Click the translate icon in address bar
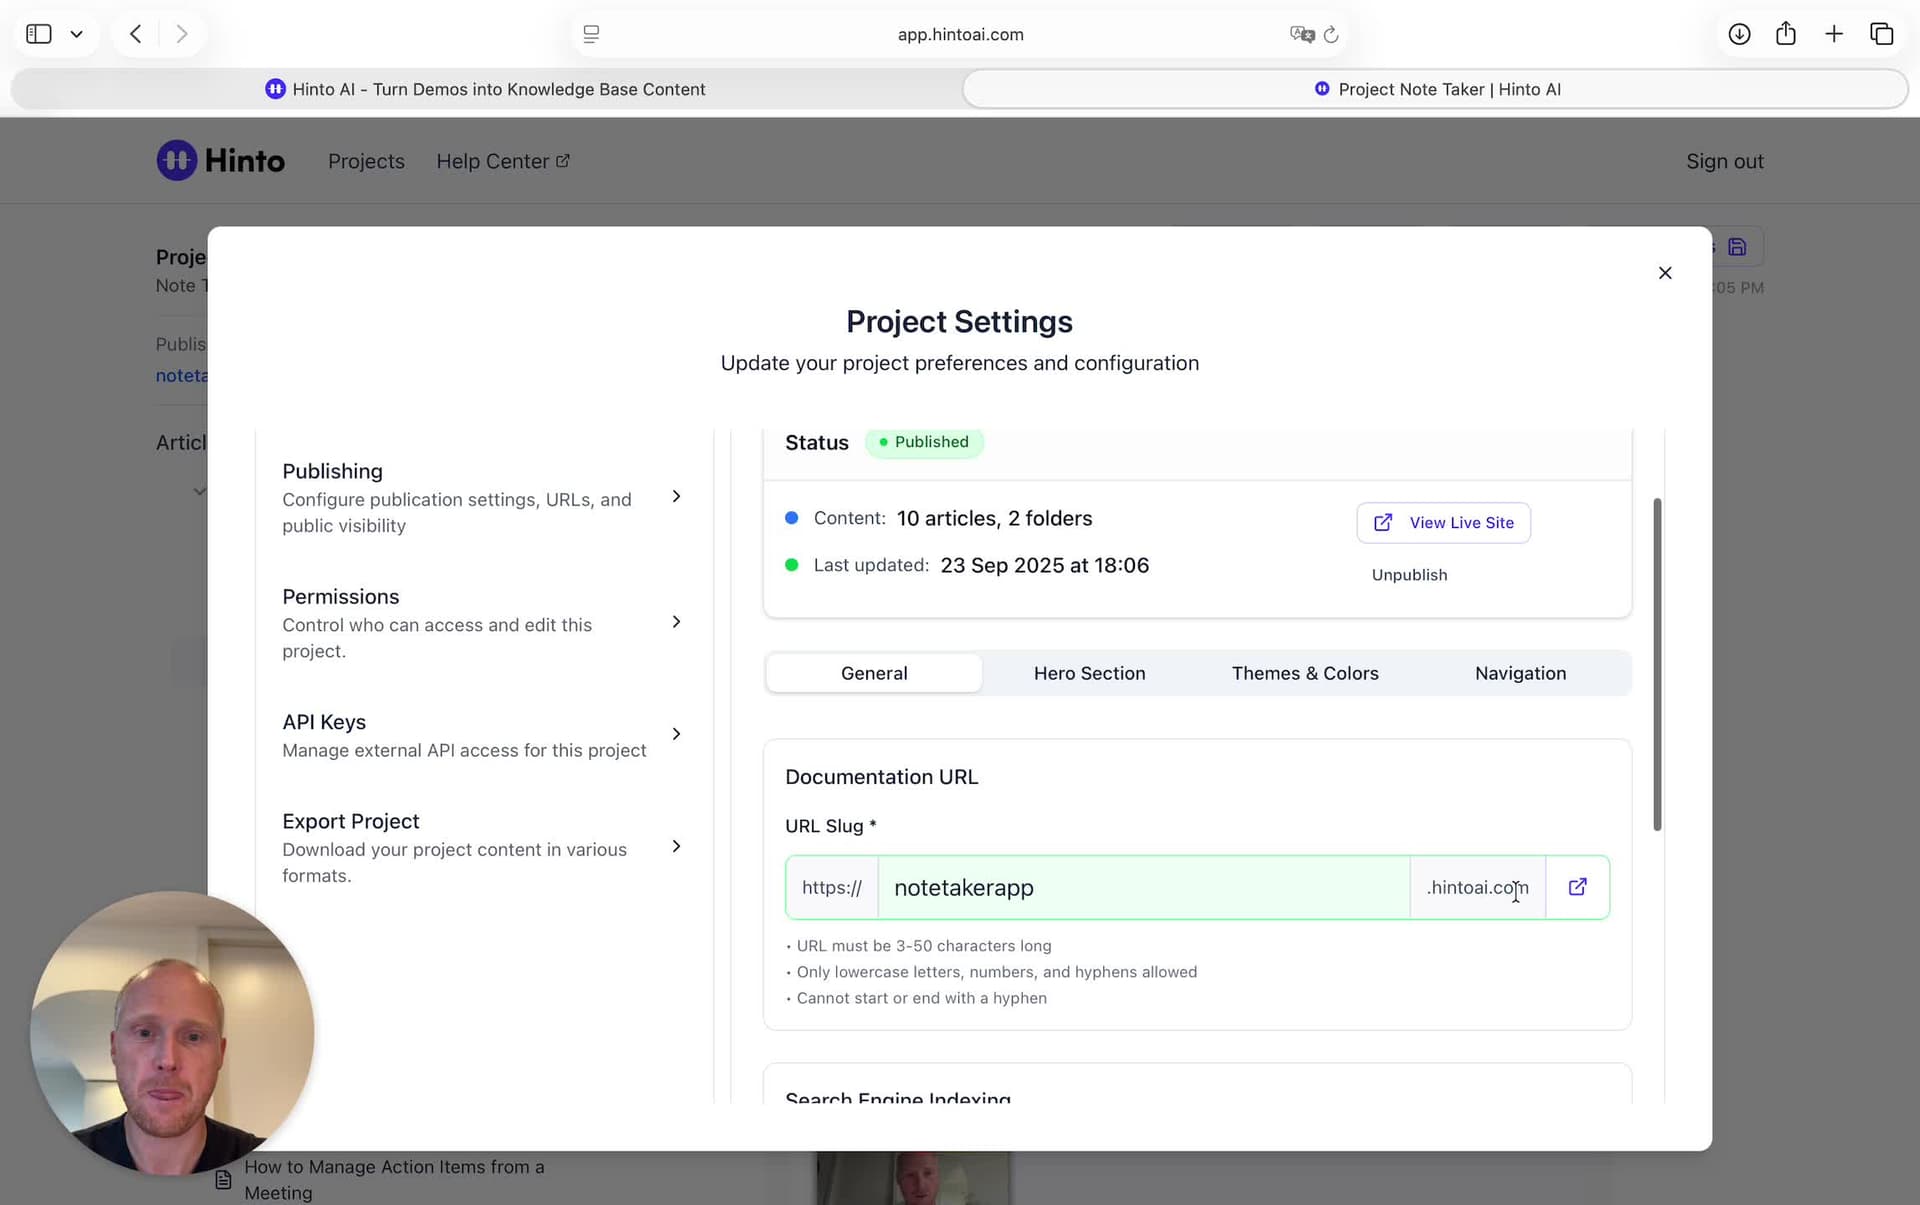Screen dimensions: 1920x1205 click(1301, 35)
